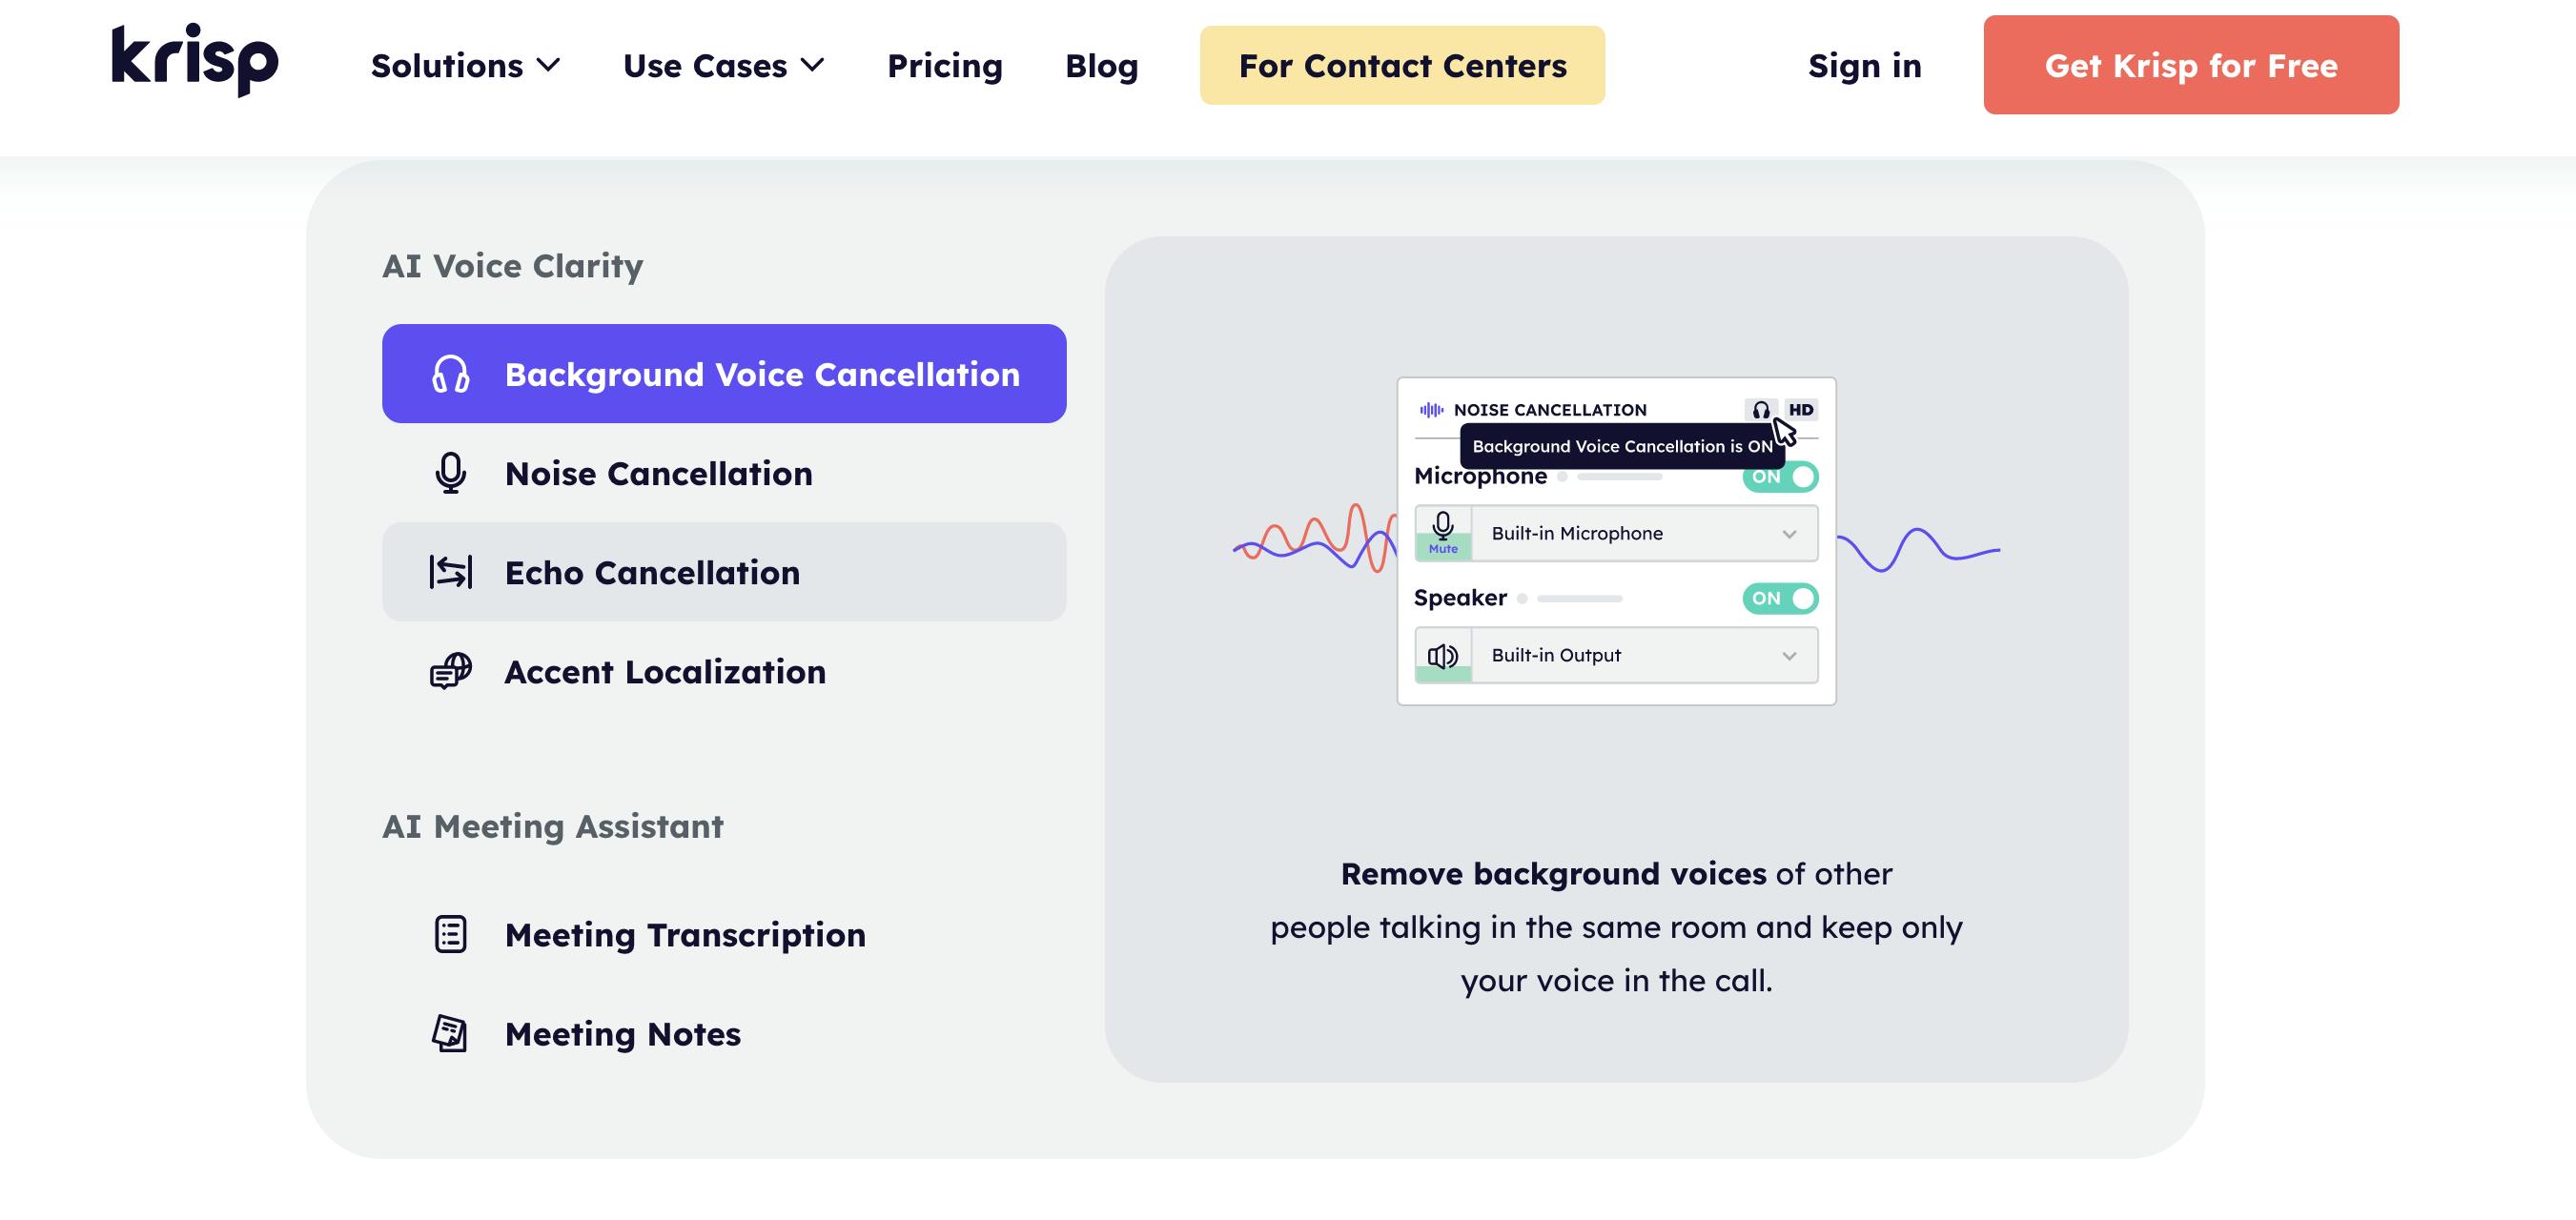Click the microphone icon beside Noise Cancellation
Image resolution: width=2576 pixels, height=1220 pixels.
450,473
